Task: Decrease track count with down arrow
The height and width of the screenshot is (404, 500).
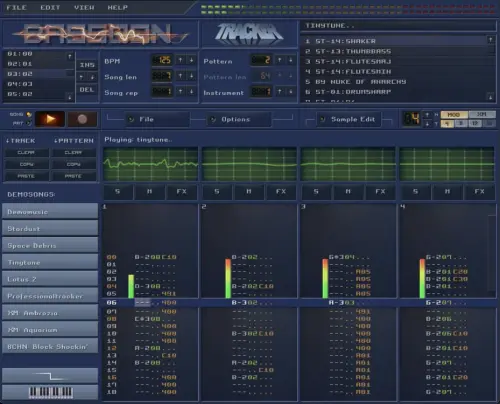Action: coord(427,124)
